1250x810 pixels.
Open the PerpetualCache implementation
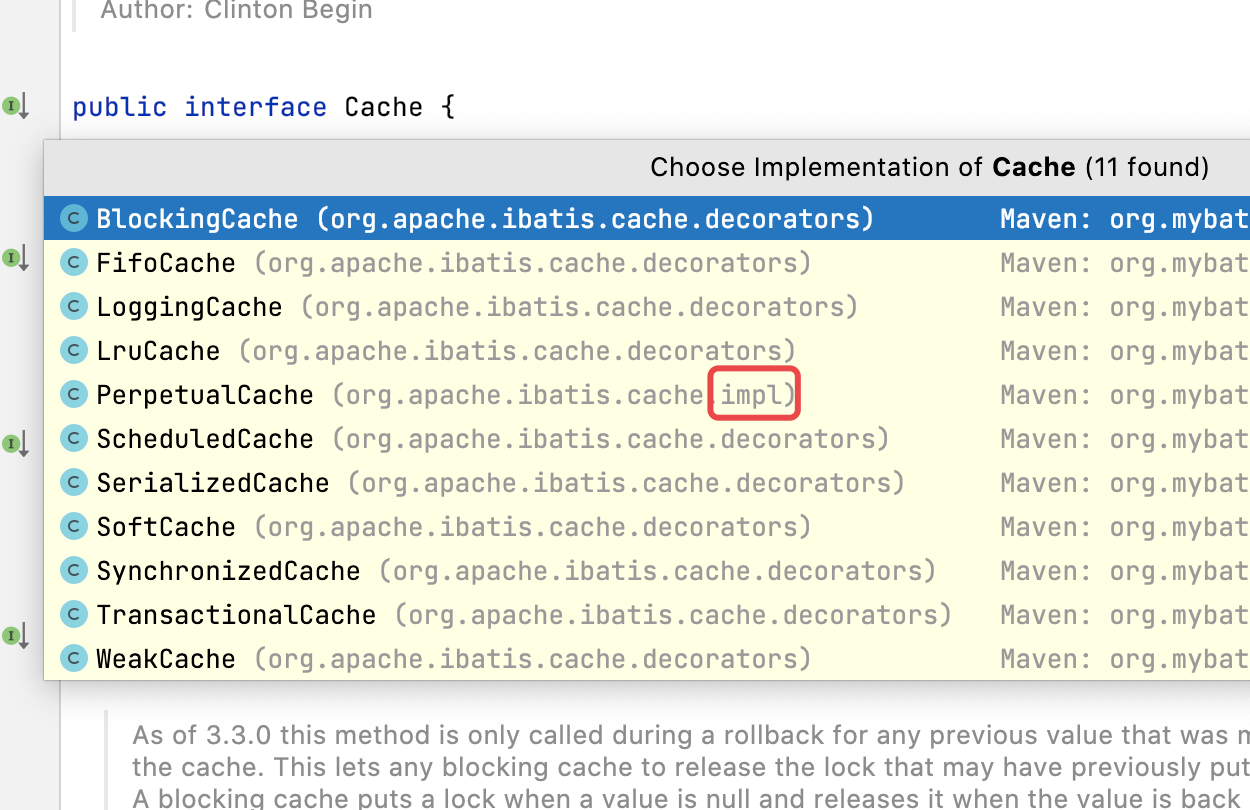pos(204,395)
